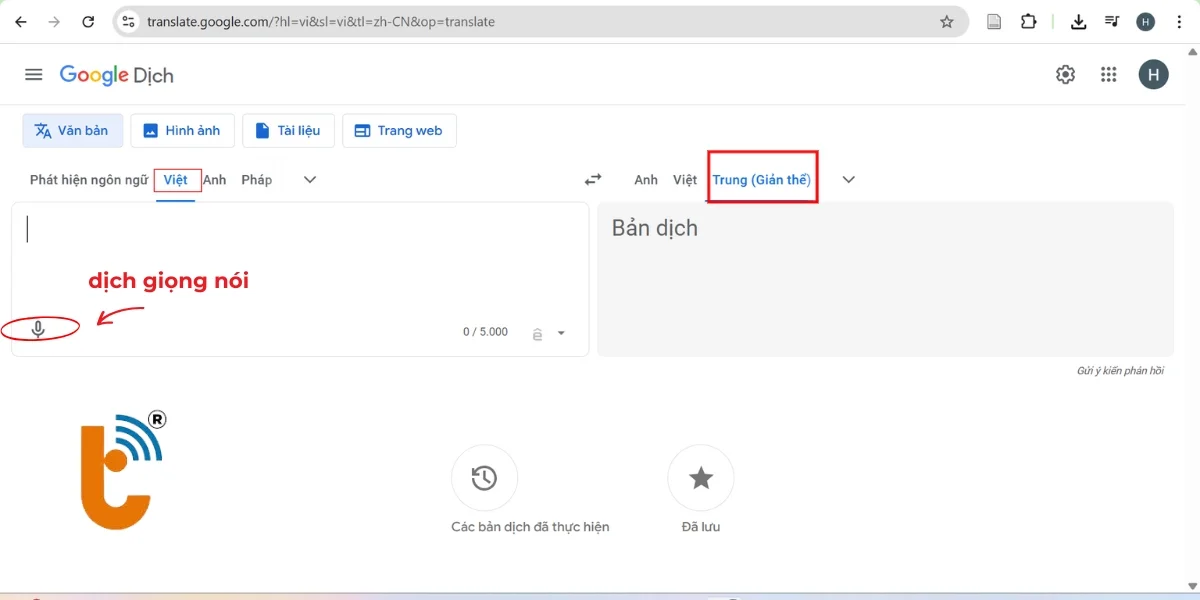
Task: Open saved translations star icon
Action: pyautogui.click(x=700, y=478)
